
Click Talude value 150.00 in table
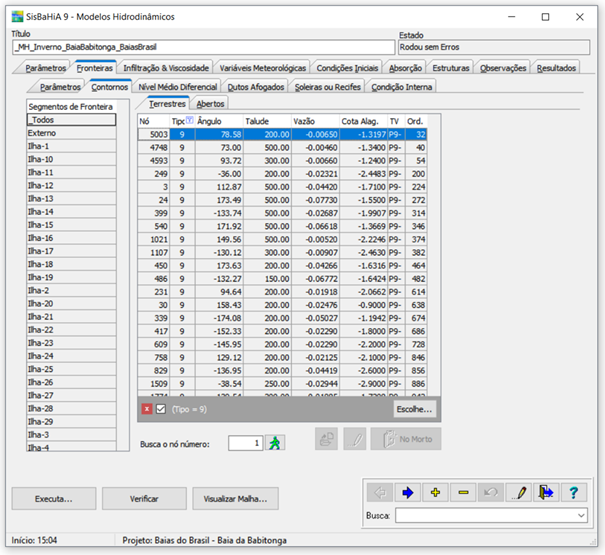pos(267,279)
